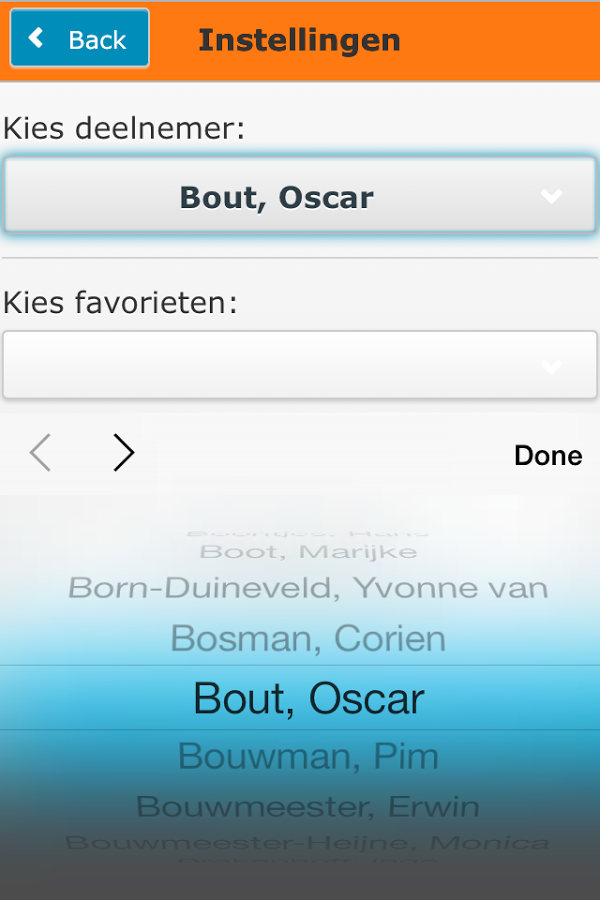Tap the back arrow icon in header

(37, 39)
